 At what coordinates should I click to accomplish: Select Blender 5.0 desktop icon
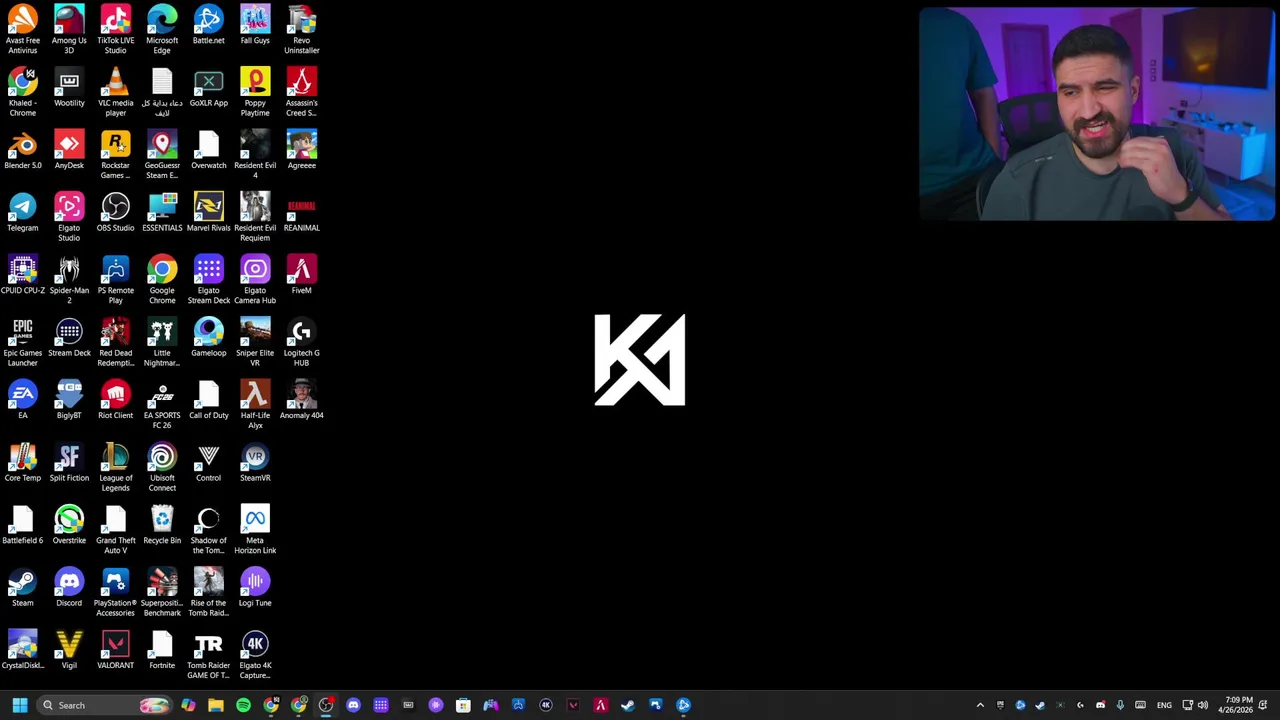[x=22, y=150]
